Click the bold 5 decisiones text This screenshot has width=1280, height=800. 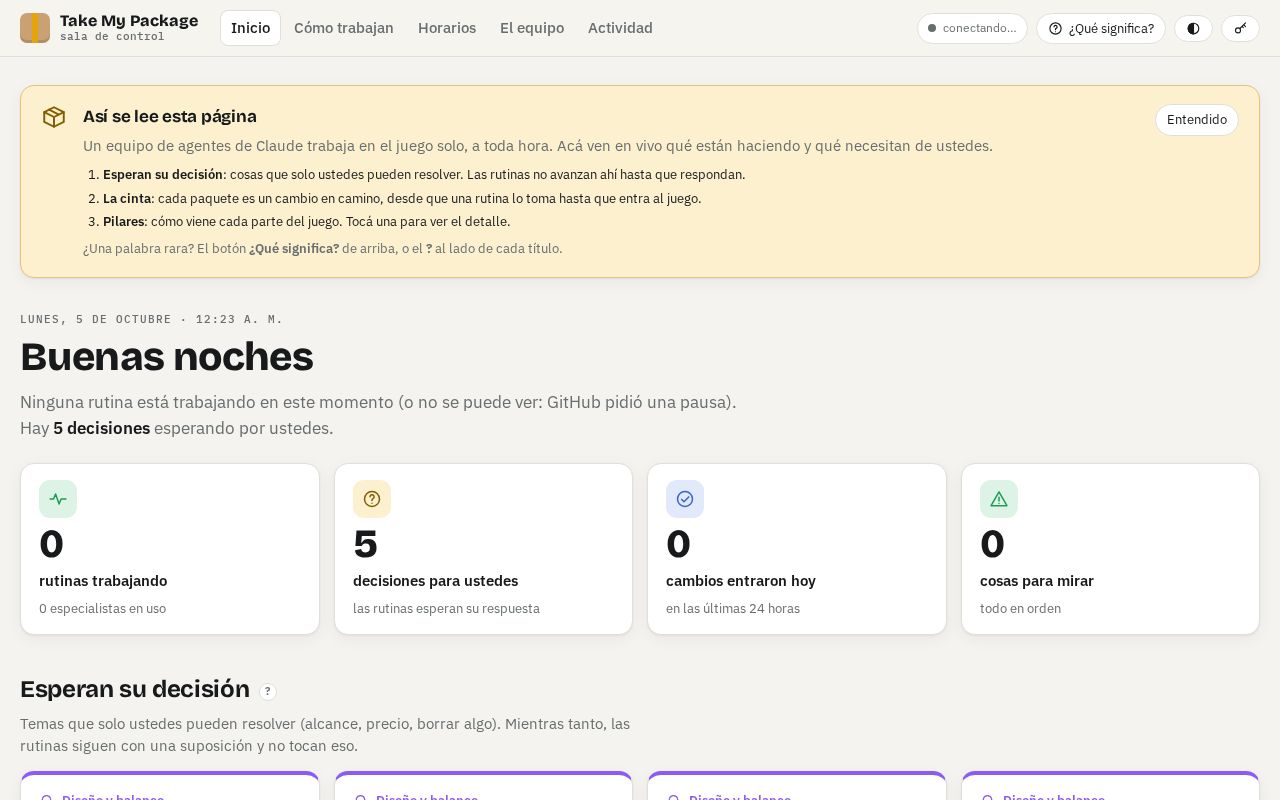click(102, 428)
